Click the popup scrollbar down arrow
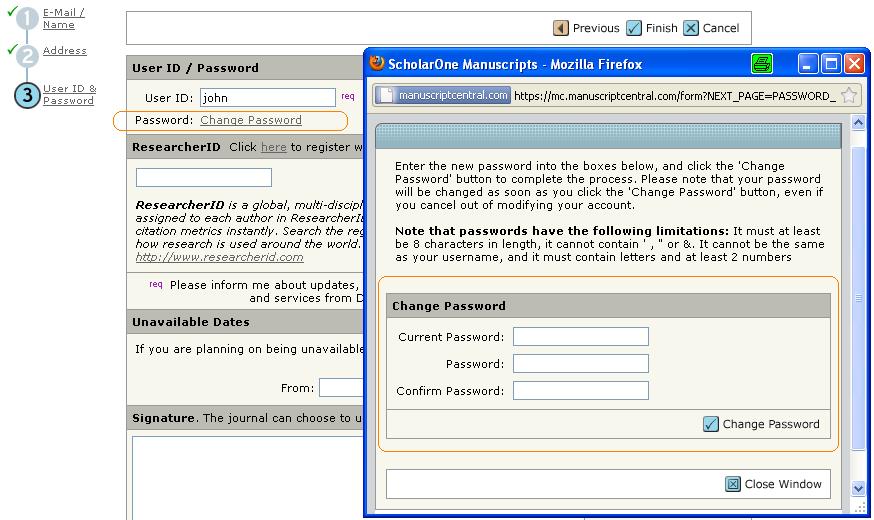This screenshot has height=520, width=874. point(858,488)
